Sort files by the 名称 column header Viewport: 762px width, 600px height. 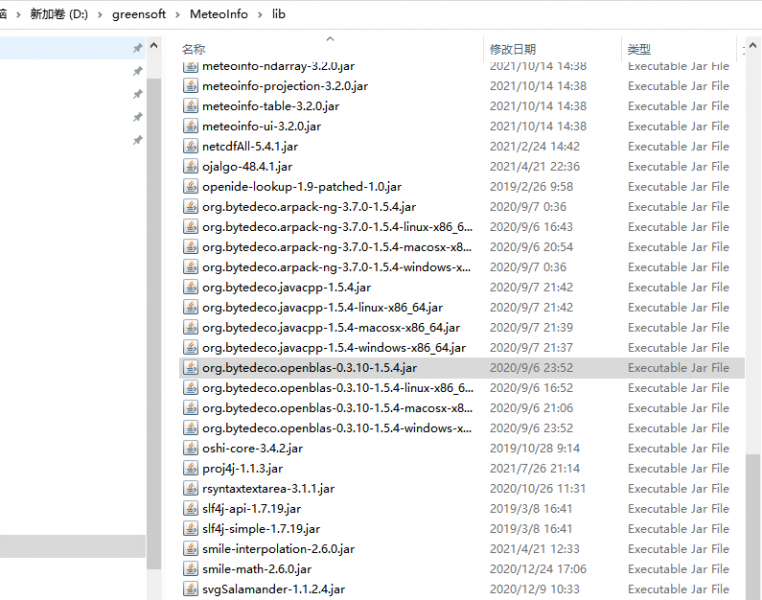[194, 49]
